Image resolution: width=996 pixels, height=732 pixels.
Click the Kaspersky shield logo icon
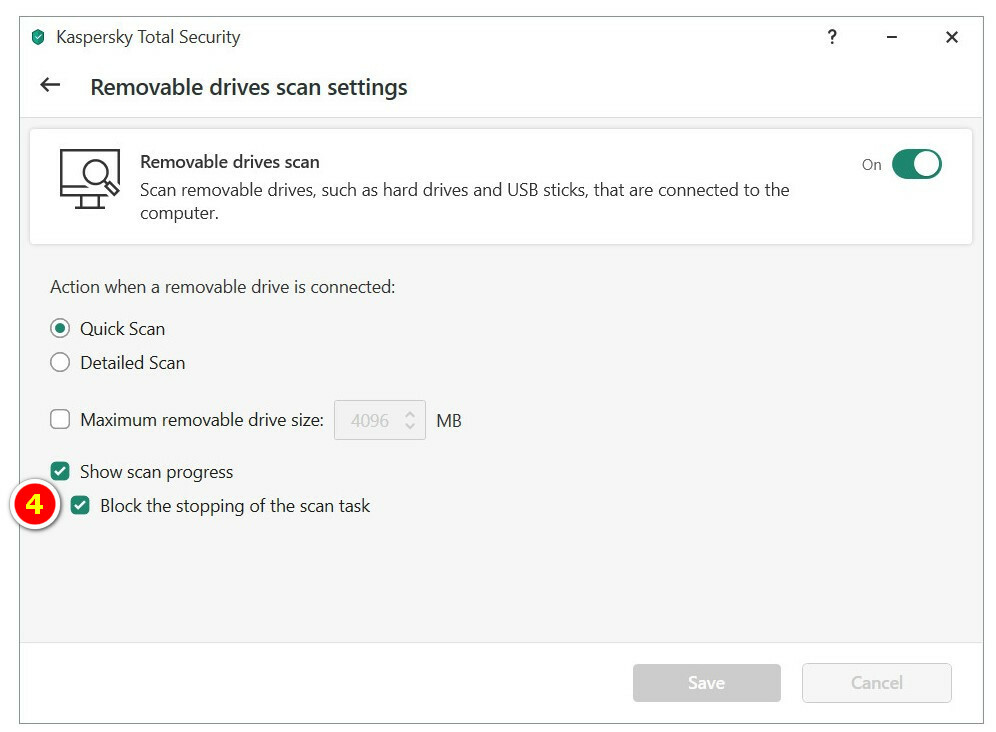point(38,38)
